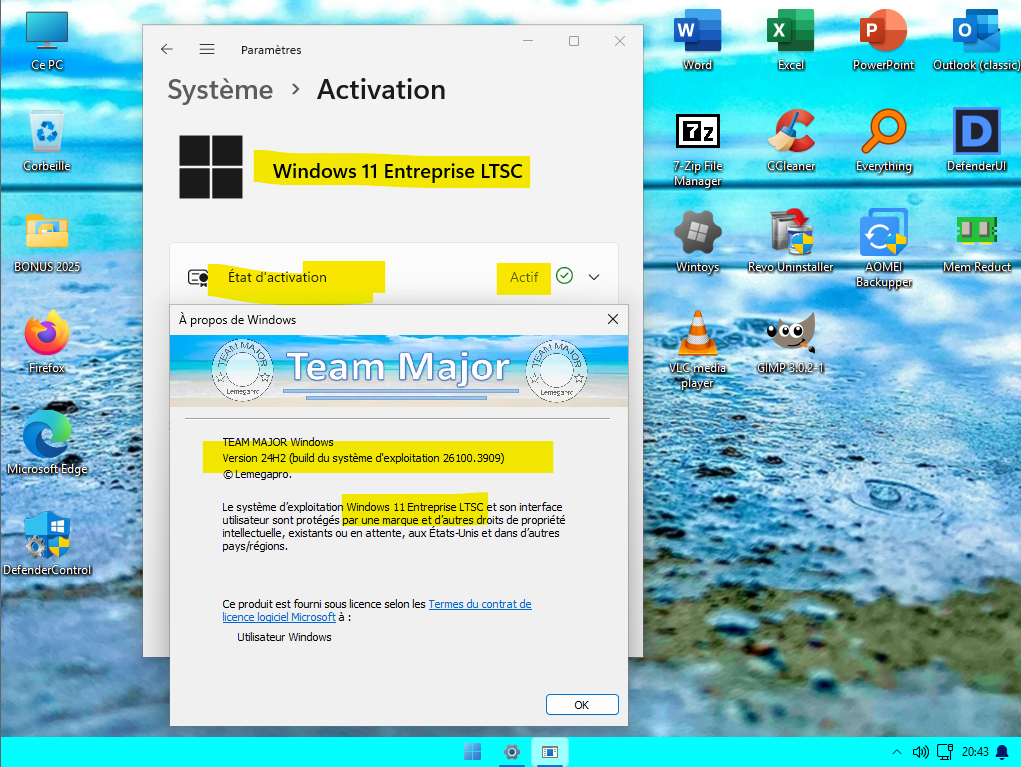Image resolution: width=1021 pixels, height=767 pixels.
Task: Click OK in À propos de Windows
Action: click(581, 704)
